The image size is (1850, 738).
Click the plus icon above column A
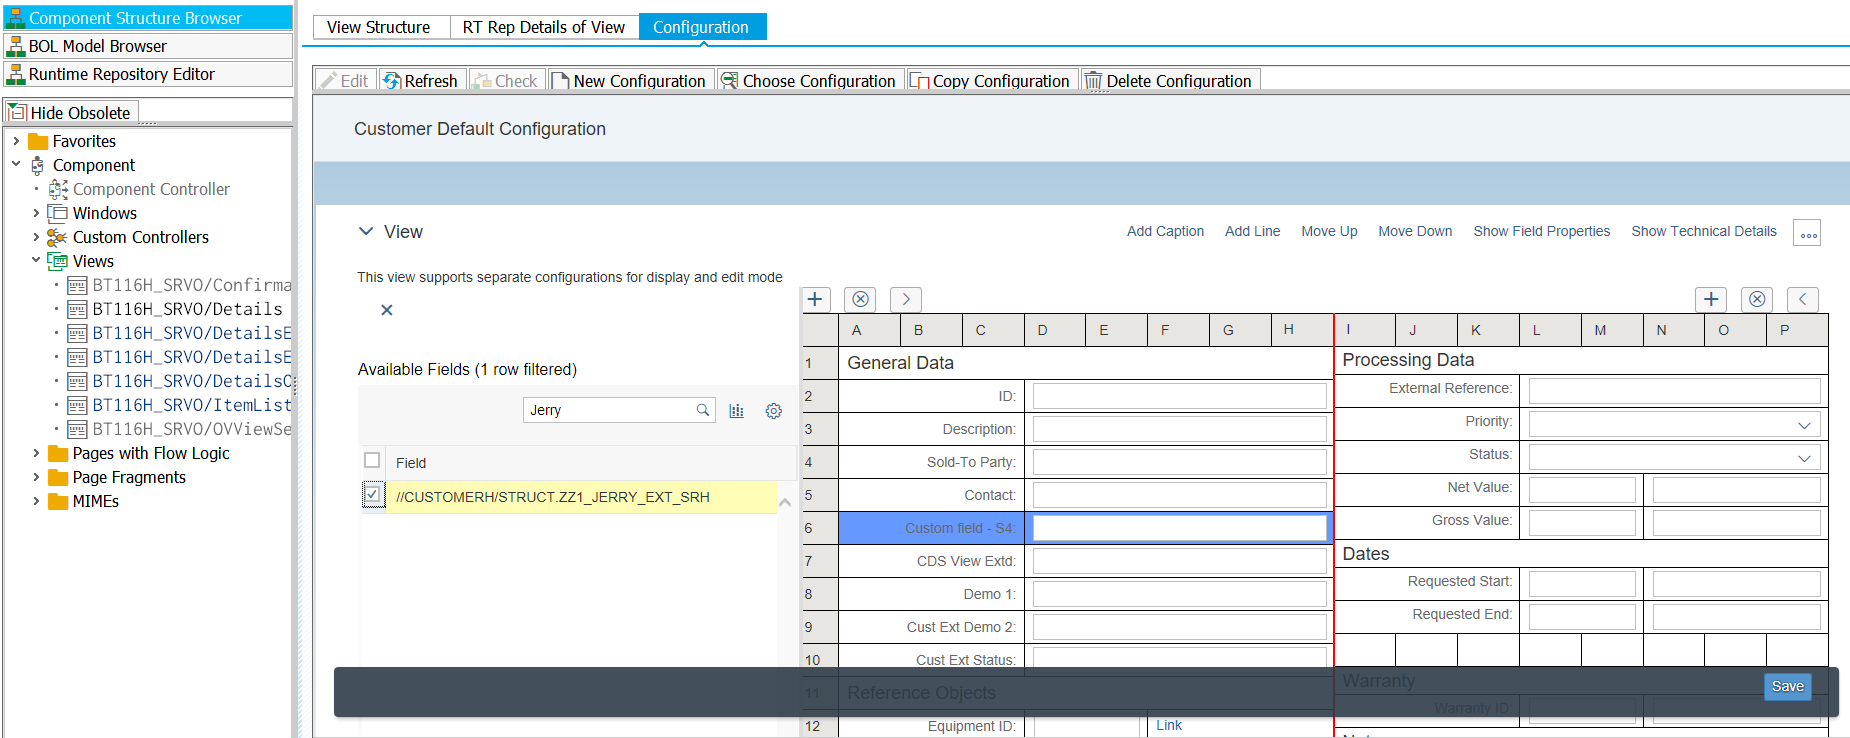coord(816,299)
